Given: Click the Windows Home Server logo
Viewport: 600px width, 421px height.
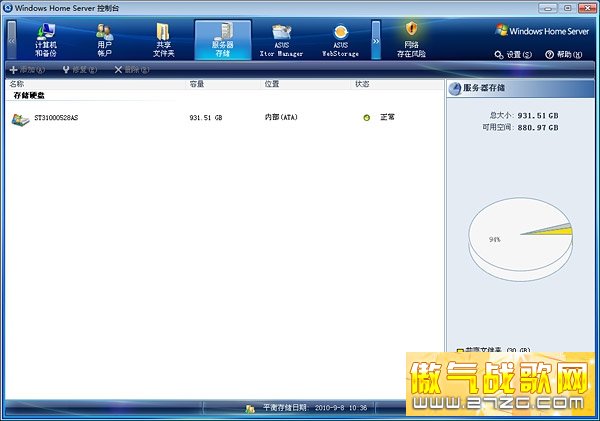Looking at the screenshot, I should [541, 31].
